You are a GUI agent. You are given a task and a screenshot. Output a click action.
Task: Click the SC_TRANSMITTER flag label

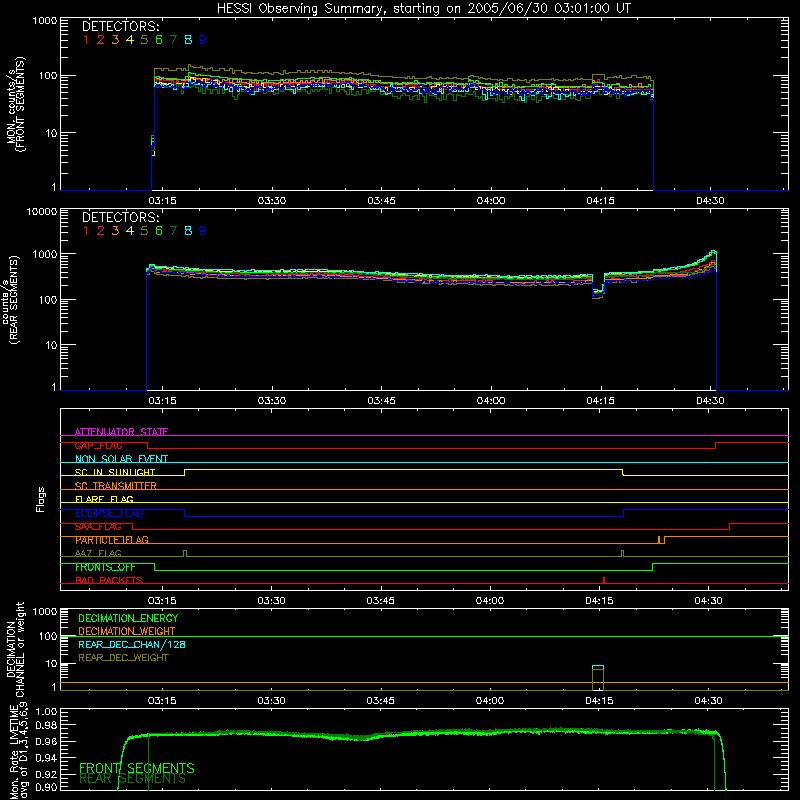pos(115,486)
